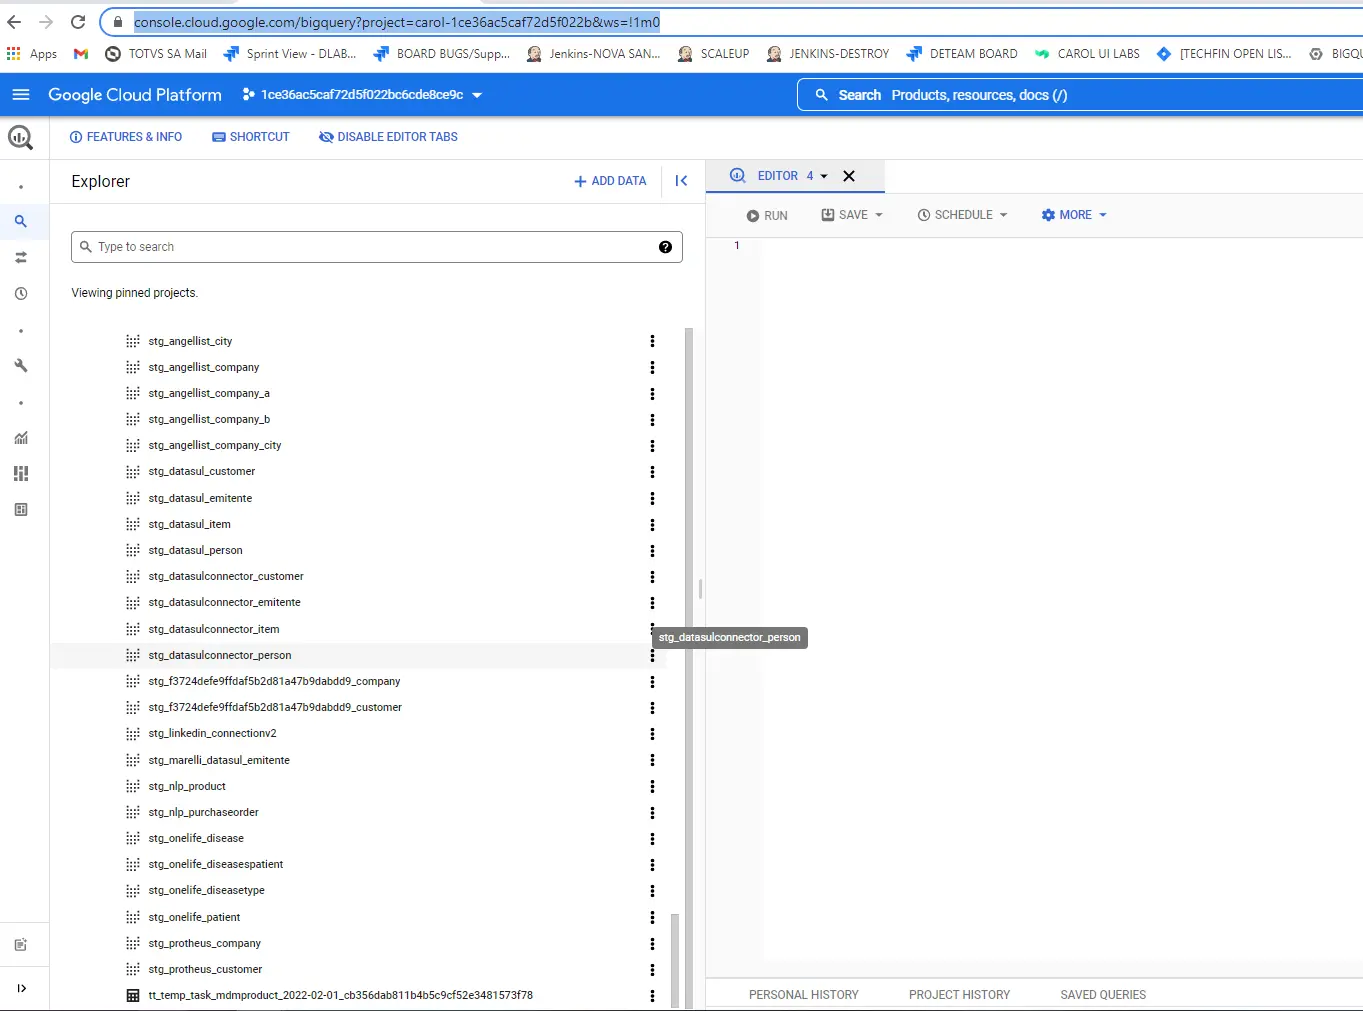Open monitoring chart sidebar icon
This screenshot has width=1363, height=1011.
(x=21, y=438)
